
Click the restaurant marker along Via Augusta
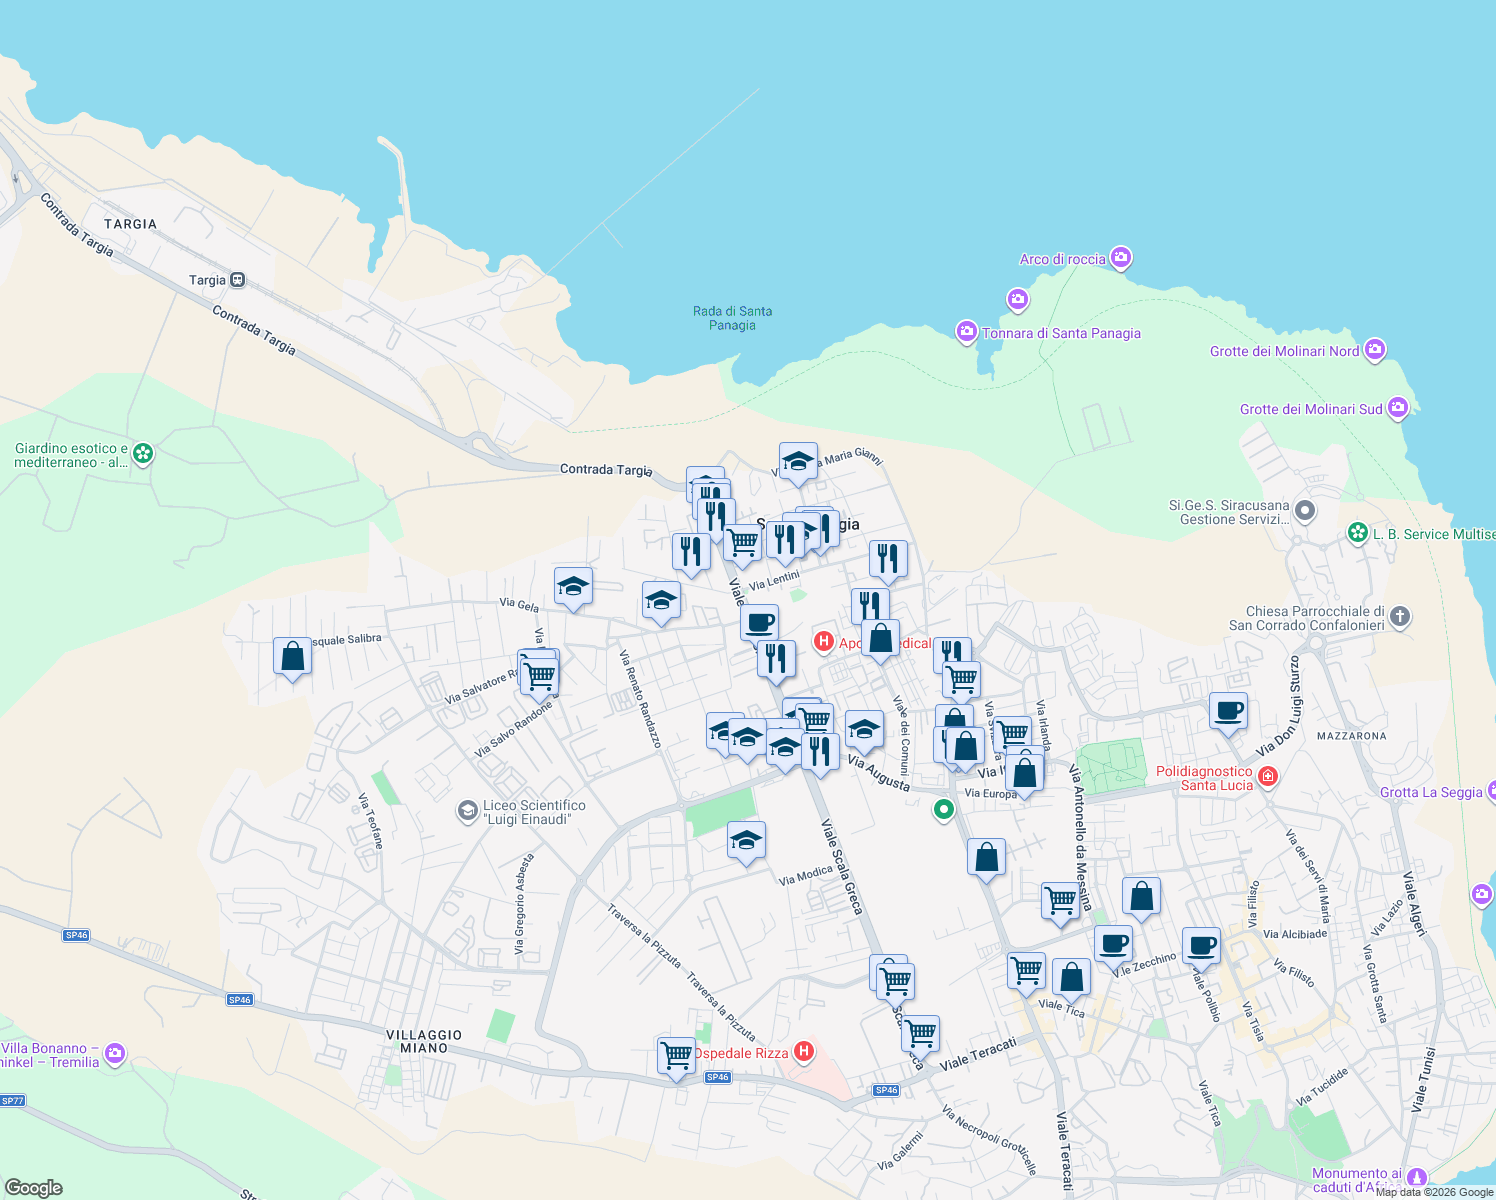point(820,750)
